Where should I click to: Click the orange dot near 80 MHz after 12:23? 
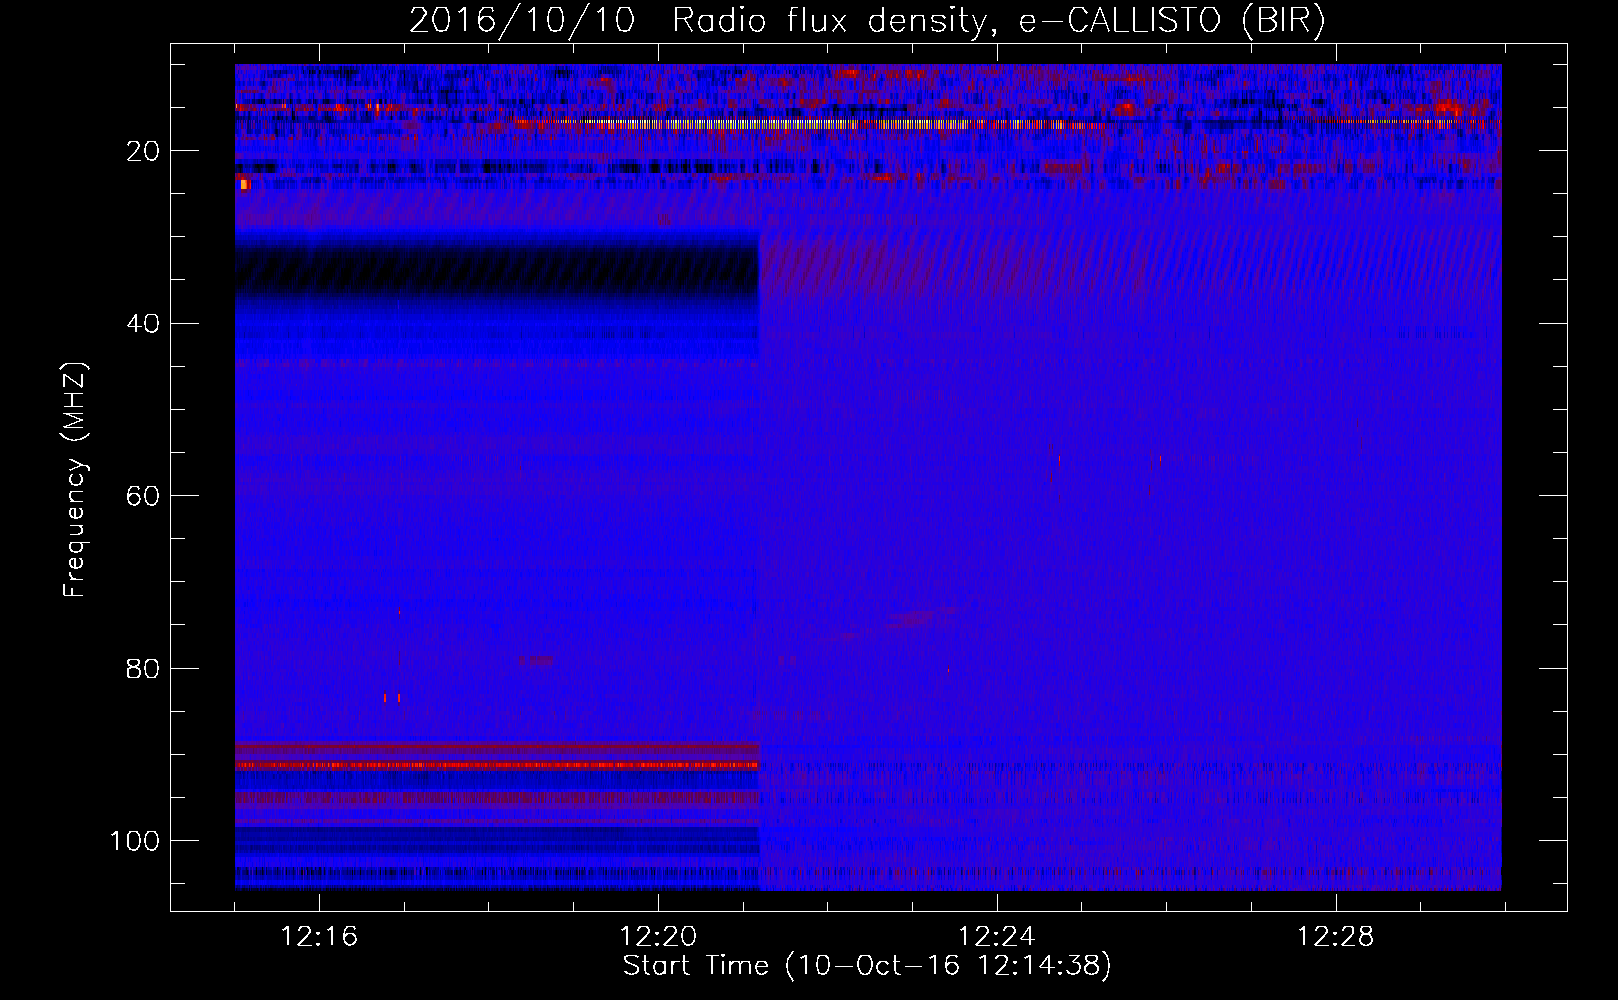tap(948, 669)
